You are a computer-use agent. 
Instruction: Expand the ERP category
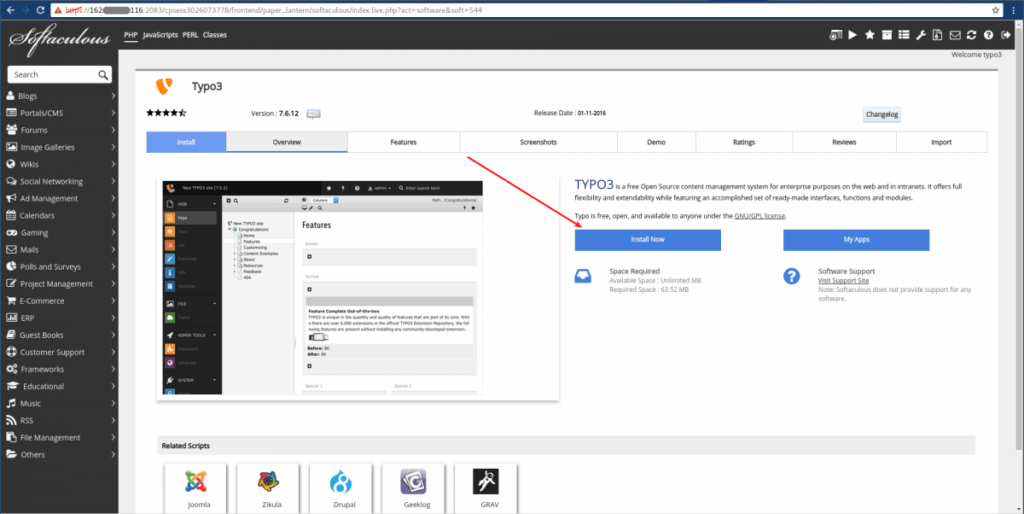point(59,318)
